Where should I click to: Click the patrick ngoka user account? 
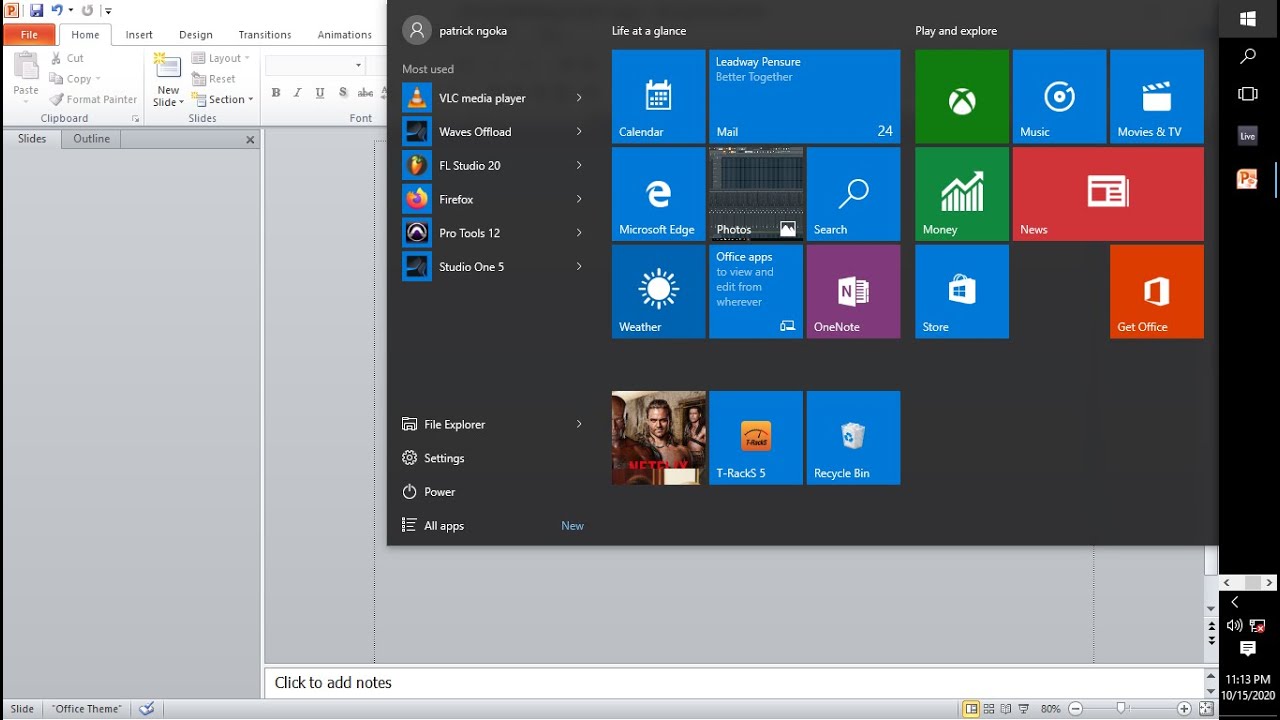click(456, 31)
